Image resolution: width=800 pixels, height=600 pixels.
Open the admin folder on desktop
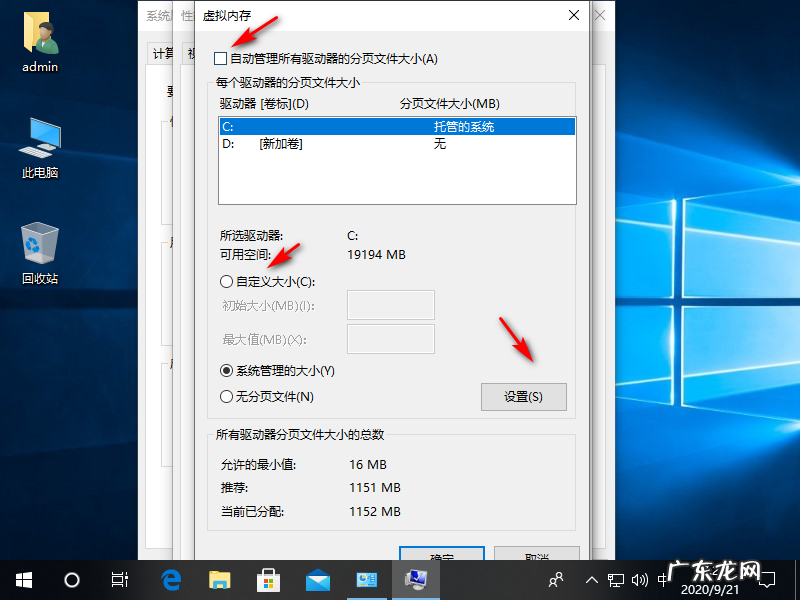40,40
